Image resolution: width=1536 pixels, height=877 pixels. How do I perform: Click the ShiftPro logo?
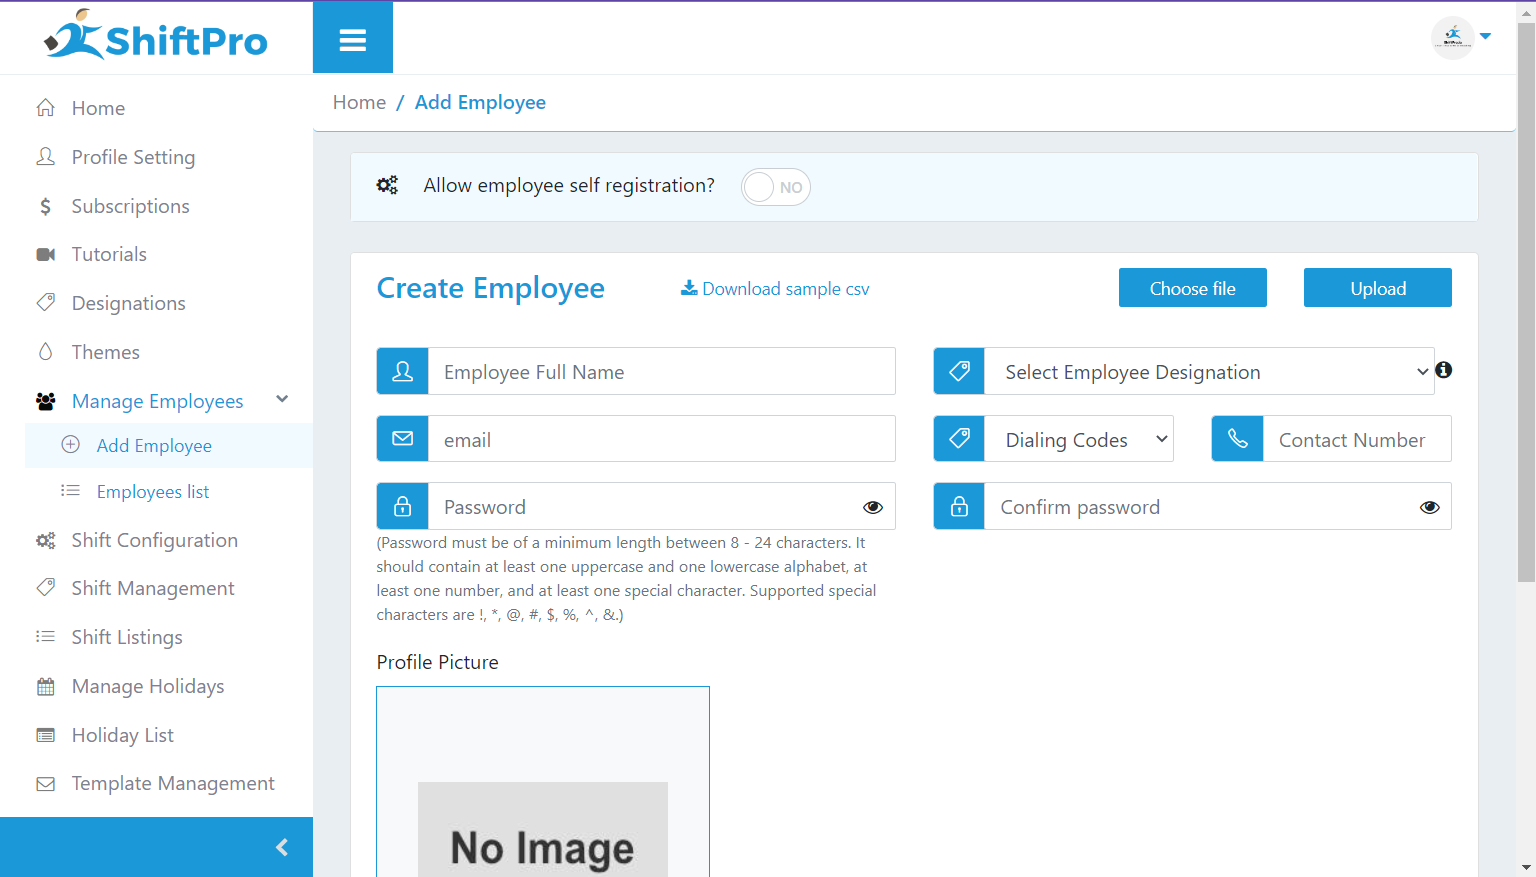pos(156,38)
